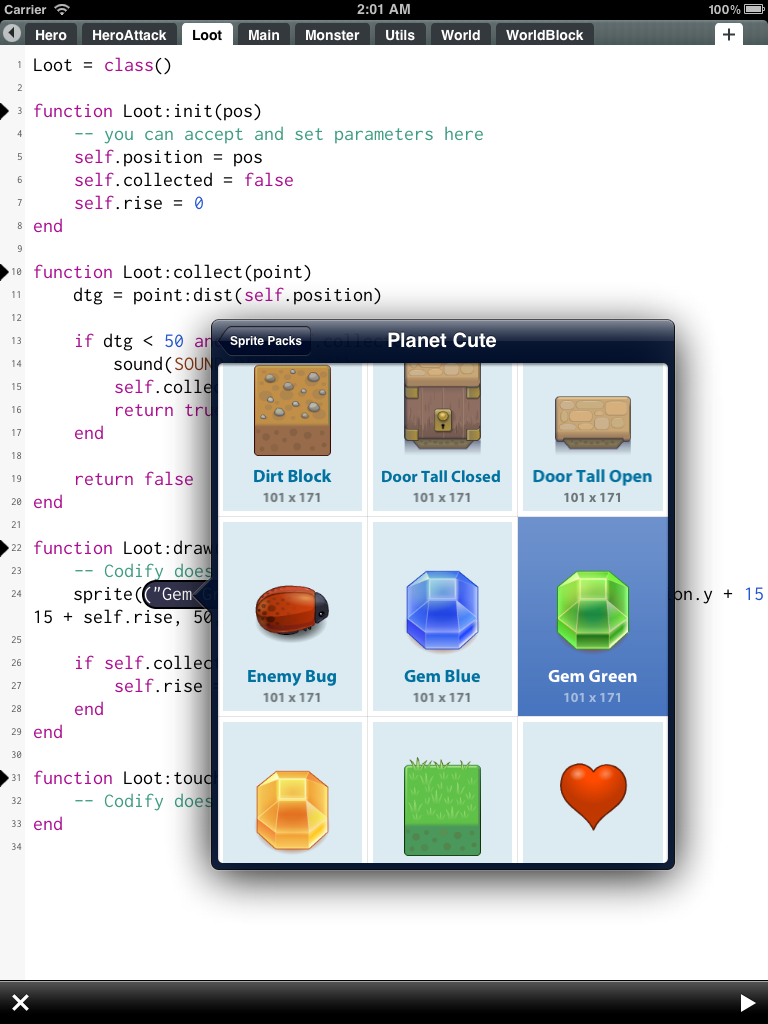
Task: Choose the Gem Blue sprite
Action: pos(441,616)
